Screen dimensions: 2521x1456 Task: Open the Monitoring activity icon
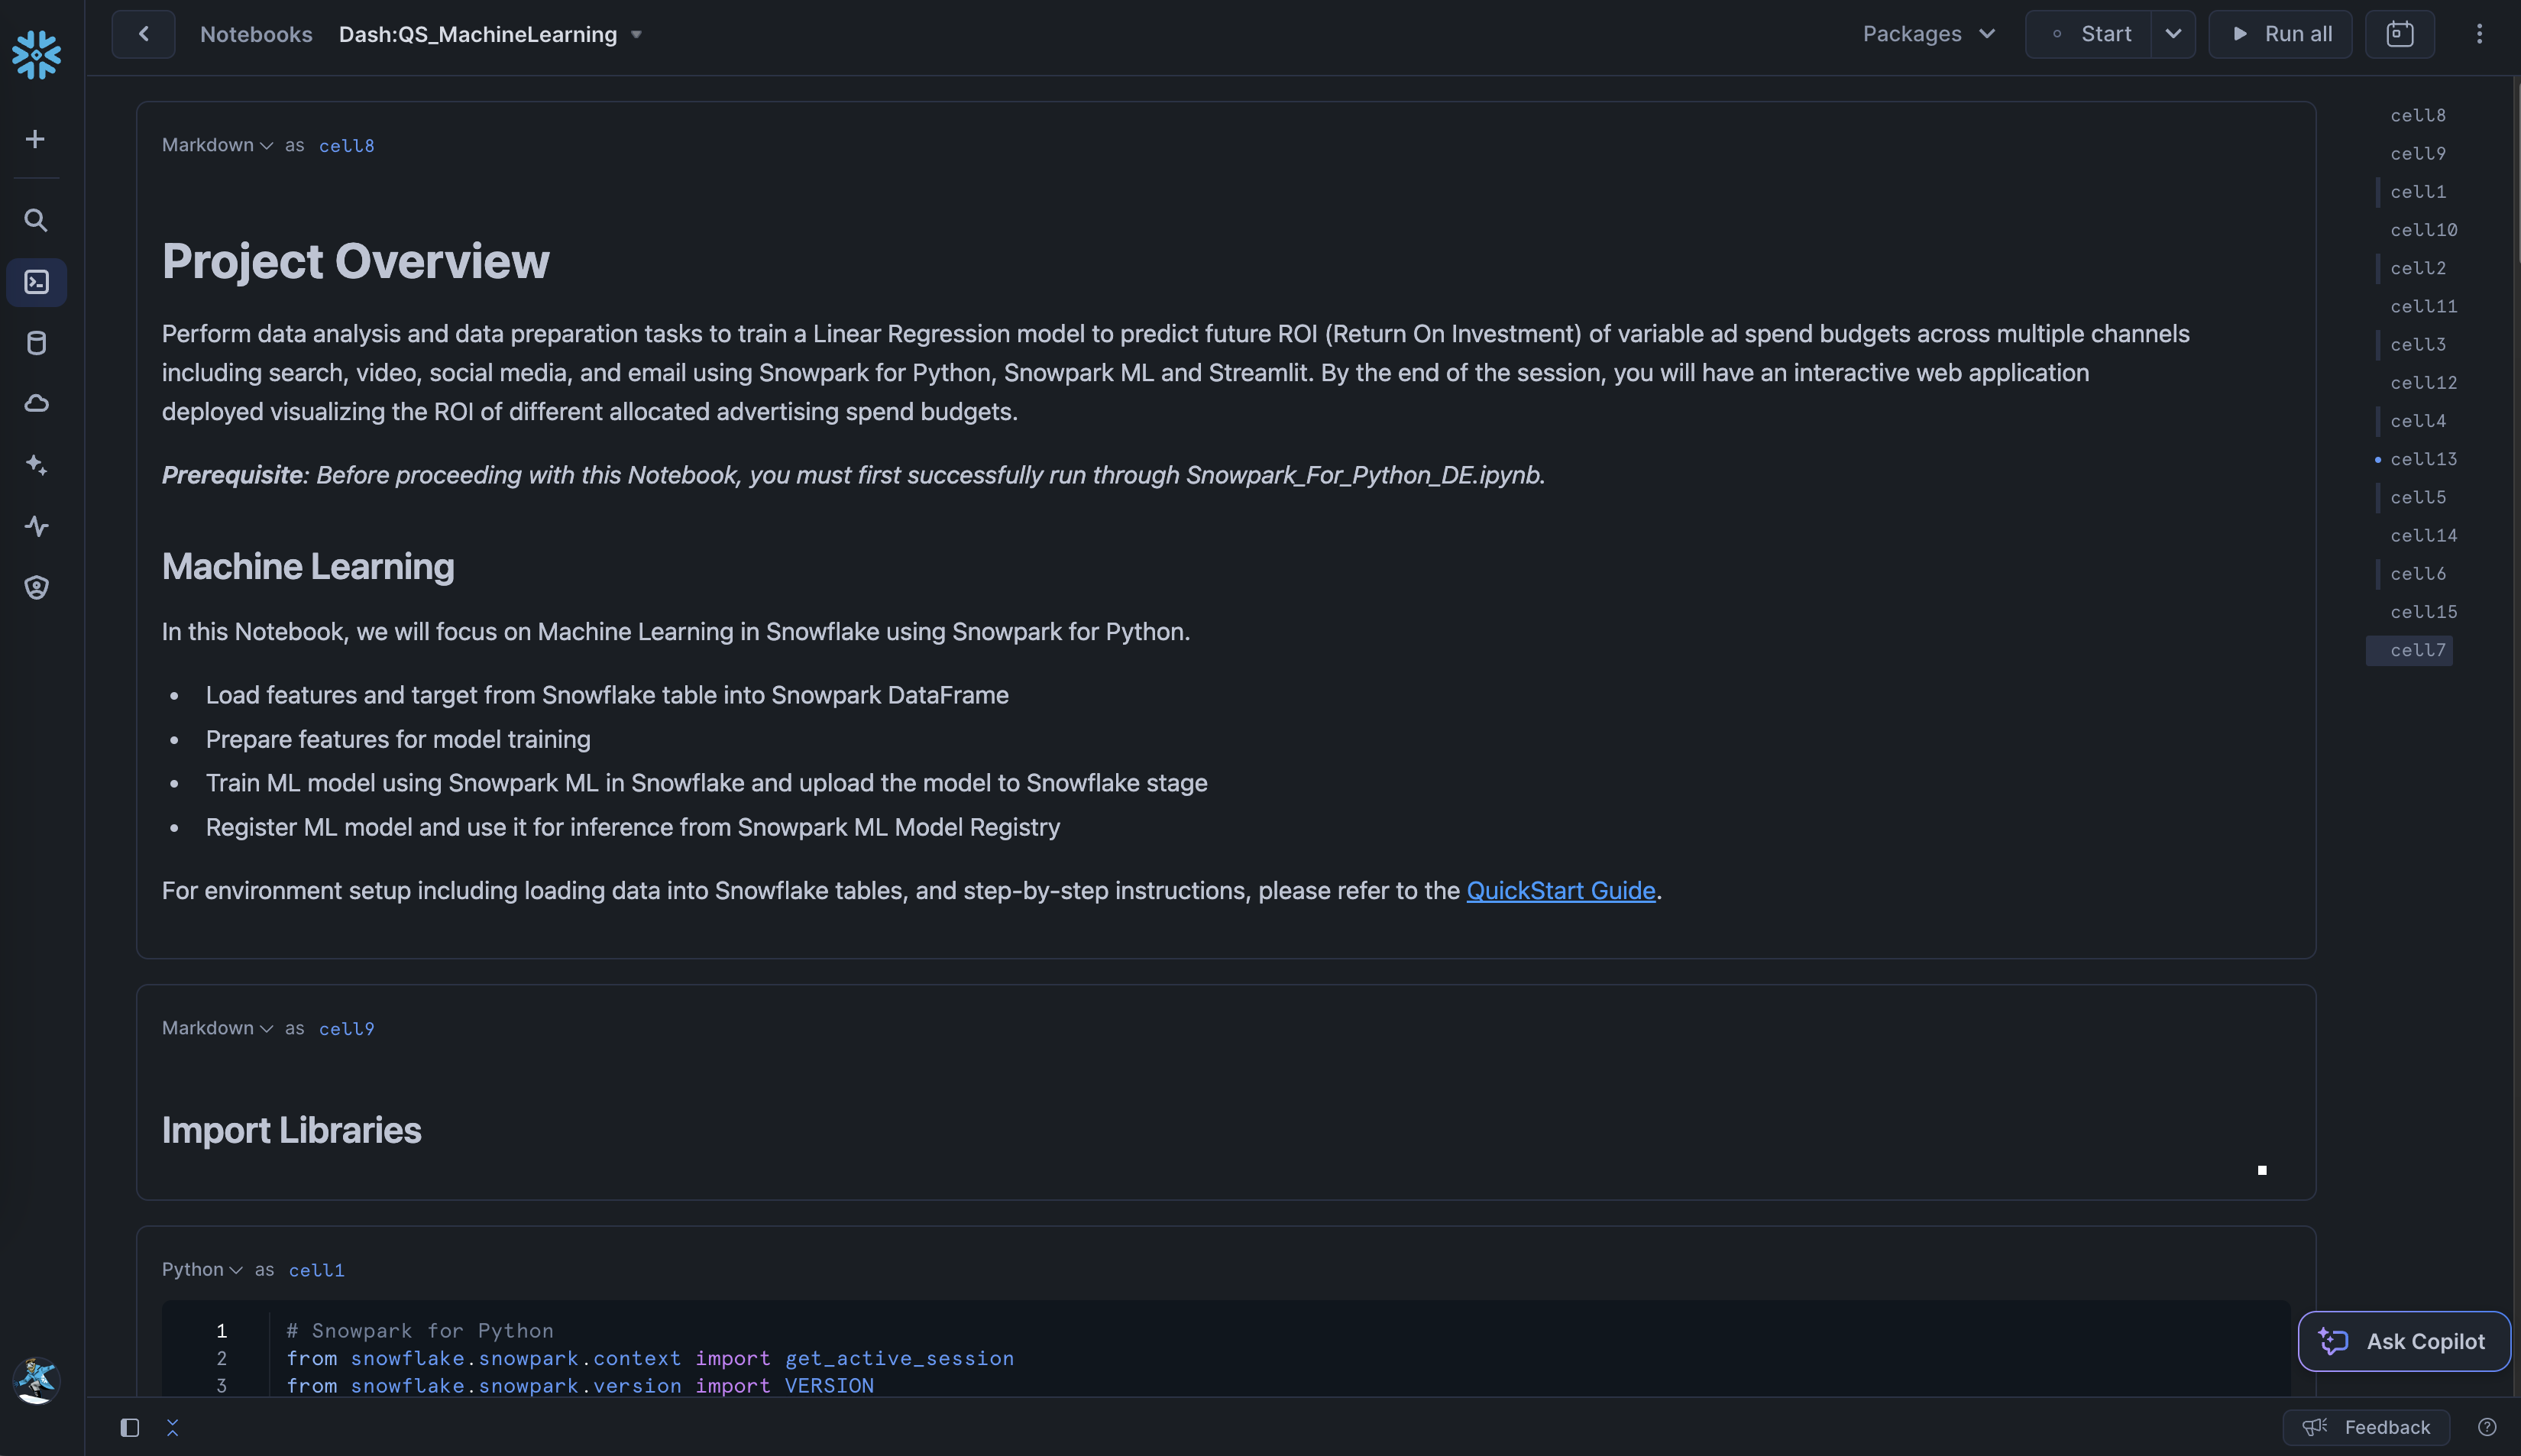[x=36, y=526]
